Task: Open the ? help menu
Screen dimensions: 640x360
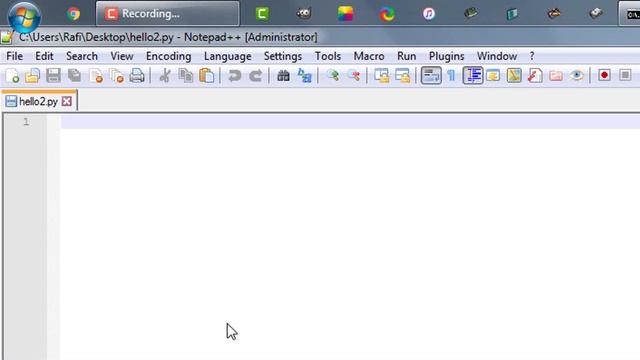Action: (532, 56)
